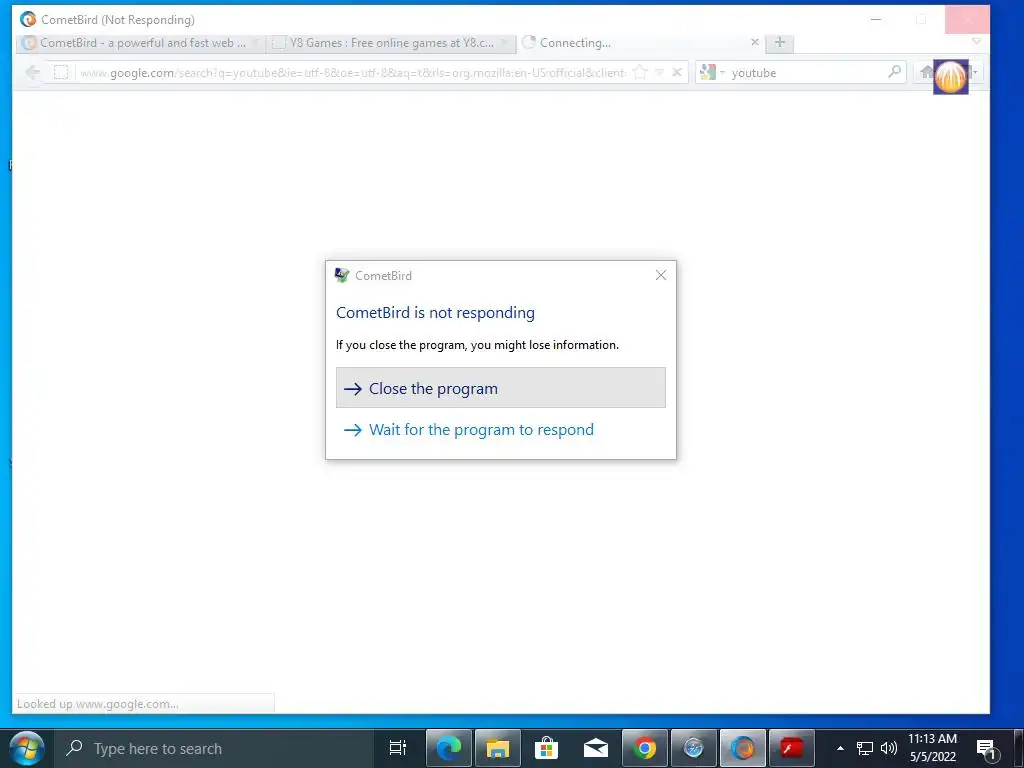Image resolution: width=1024 pixels, height=768 pixels.
Task: Click the orange BitComet toolbar icon
Action: [951, 77]
